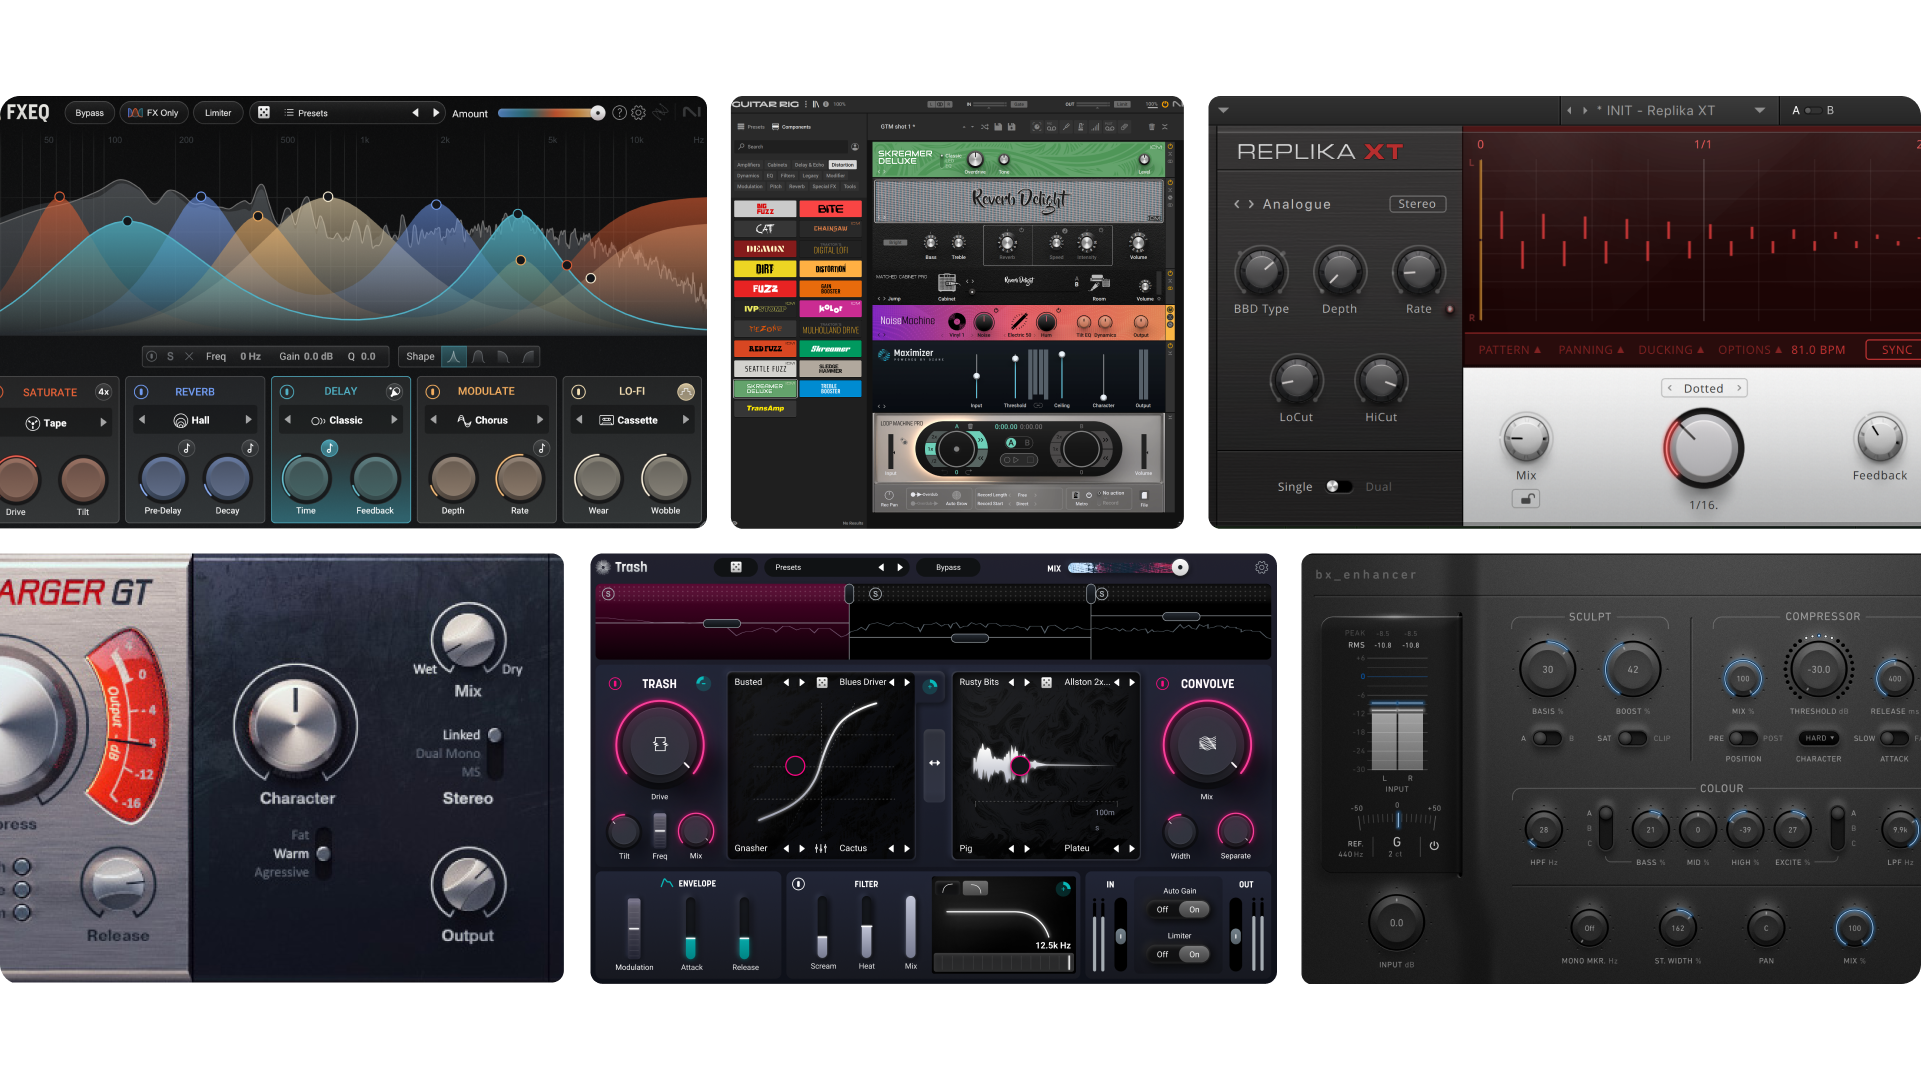Open the FXEQ help question-mark icon
Image resolution: width=1921 pixels, height=1080 pixels.
pos(620,113)
